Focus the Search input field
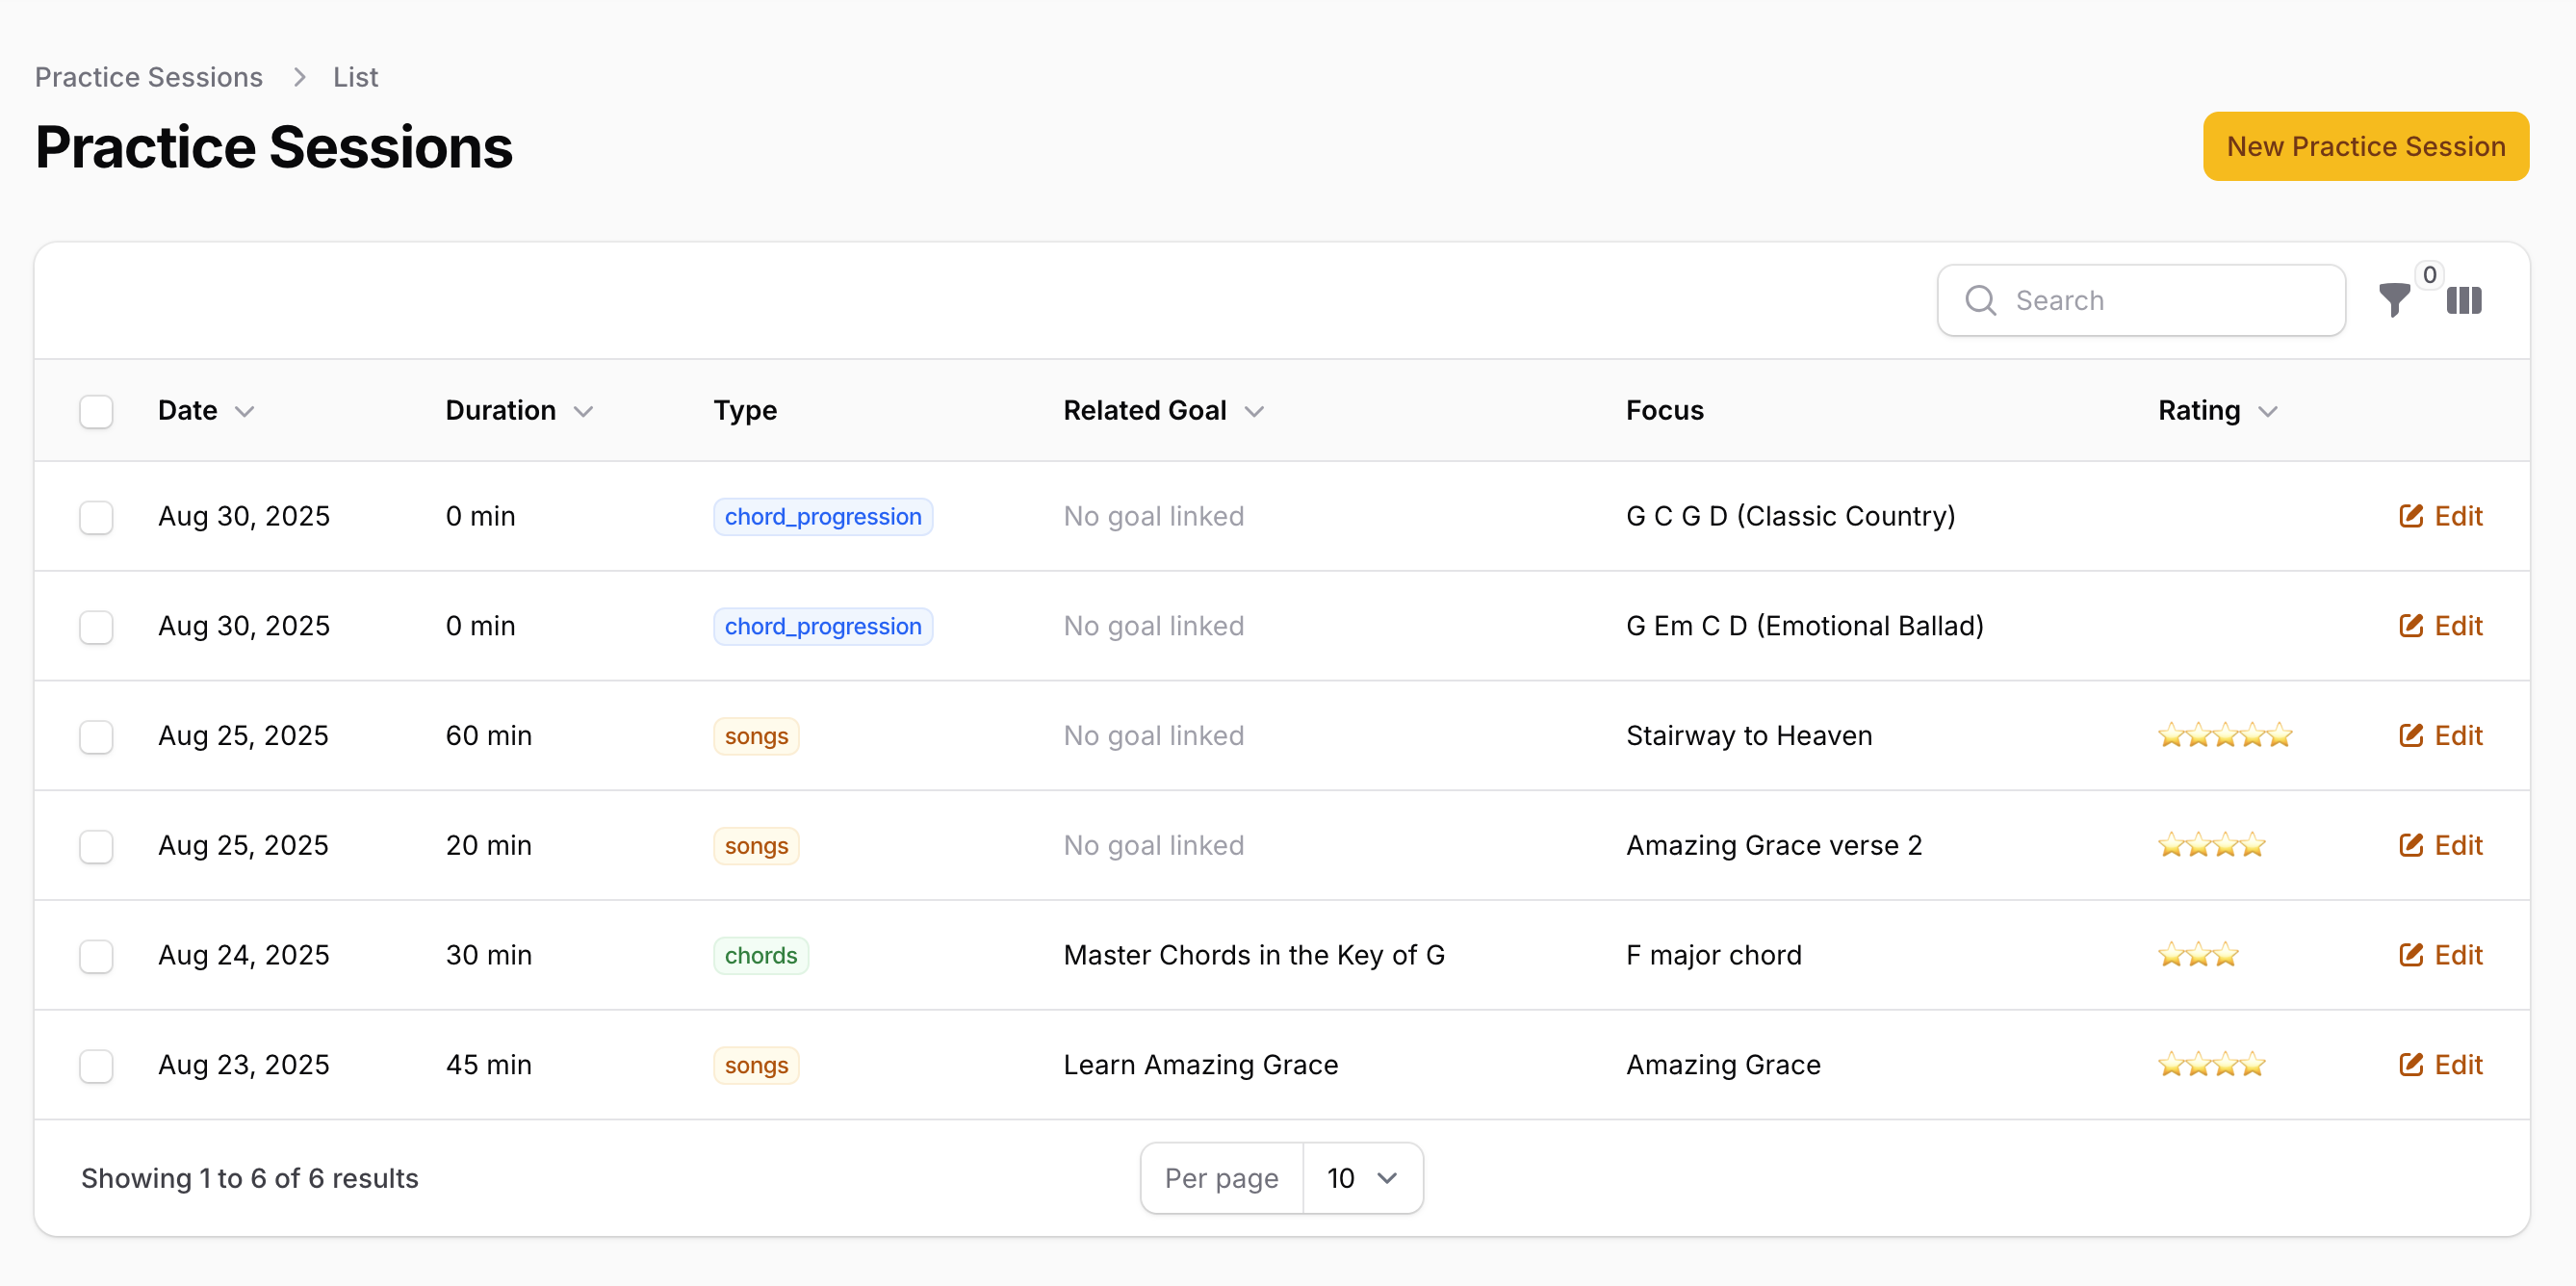Image resolution: width=2576 pixels, height=1286 pixels. pos(2160,300)
